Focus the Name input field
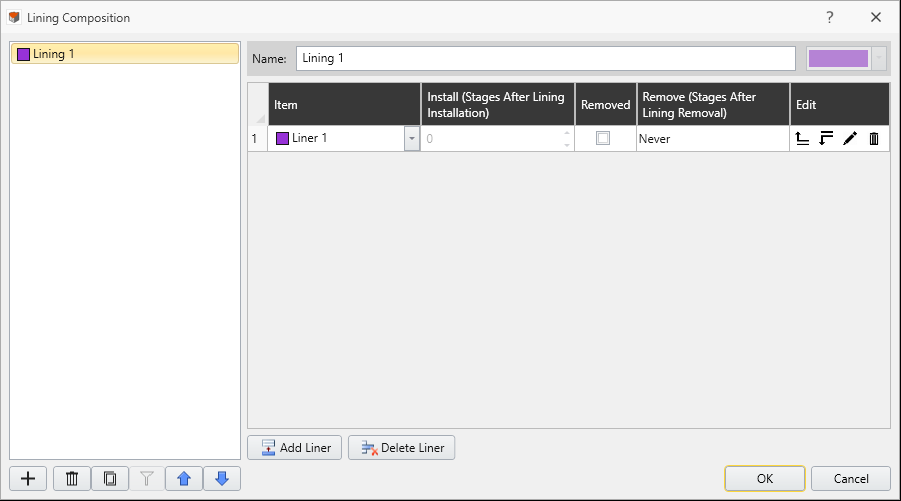Image resolution: width=901 pixels, height=501 pixels. pyautogui.click(x=546, y=58)
